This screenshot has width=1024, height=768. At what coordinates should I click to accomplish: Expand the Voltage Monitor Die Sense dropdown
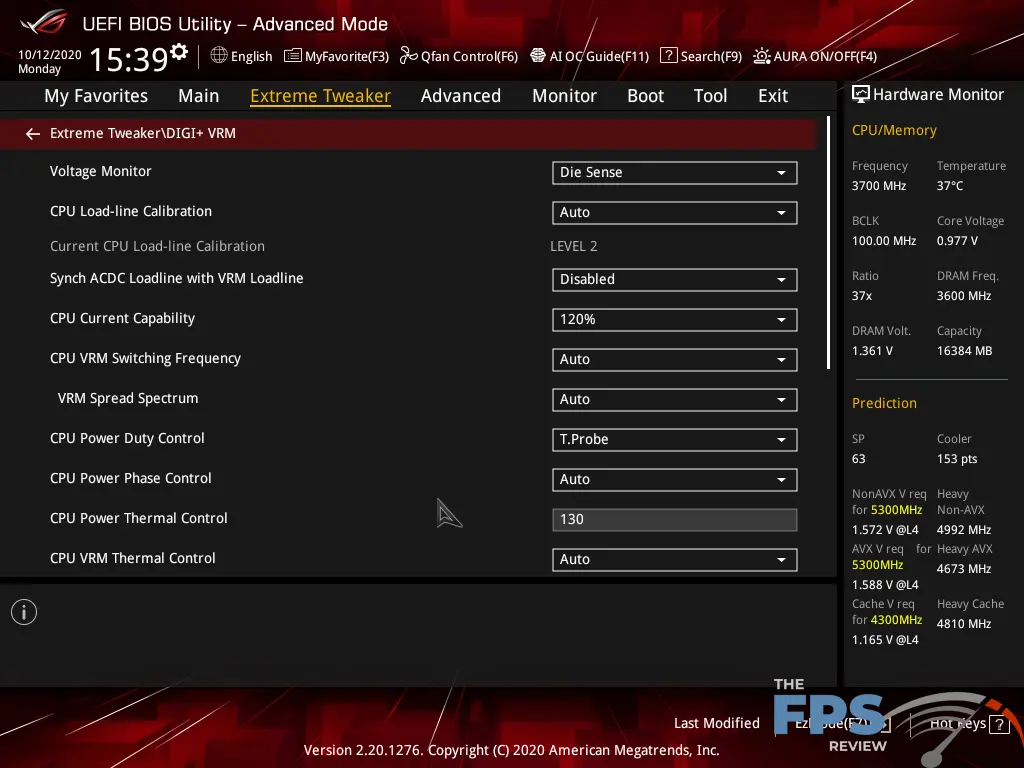675,172
